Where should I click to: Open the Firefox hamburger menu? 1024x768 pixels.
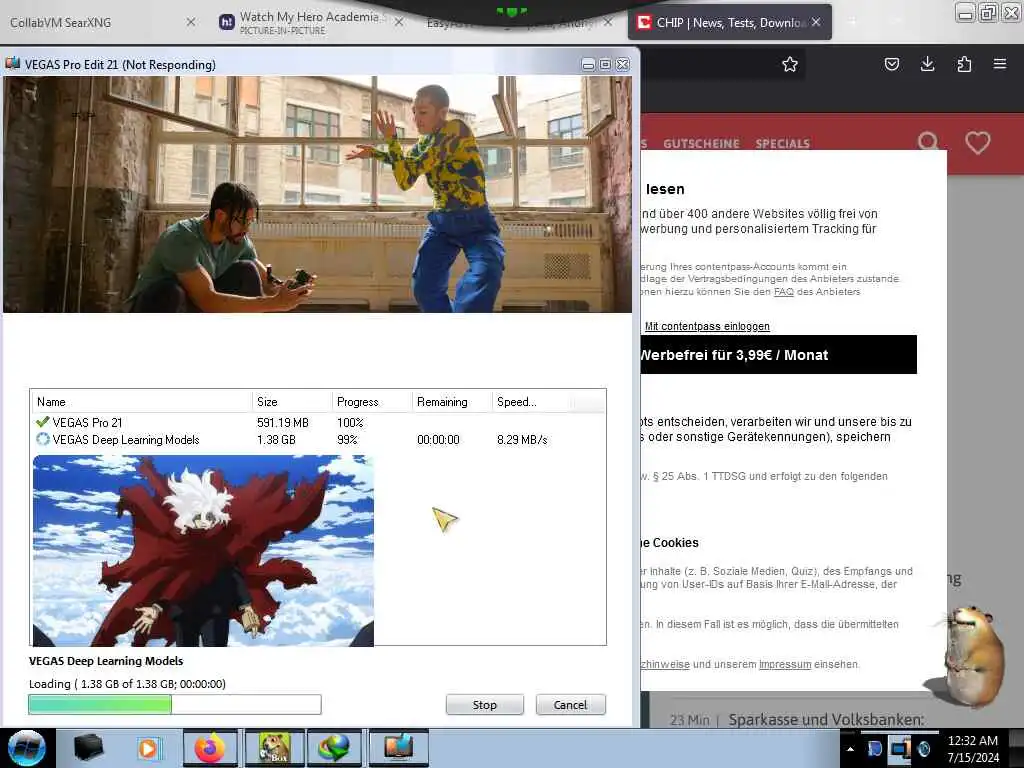click(1000, 64)
